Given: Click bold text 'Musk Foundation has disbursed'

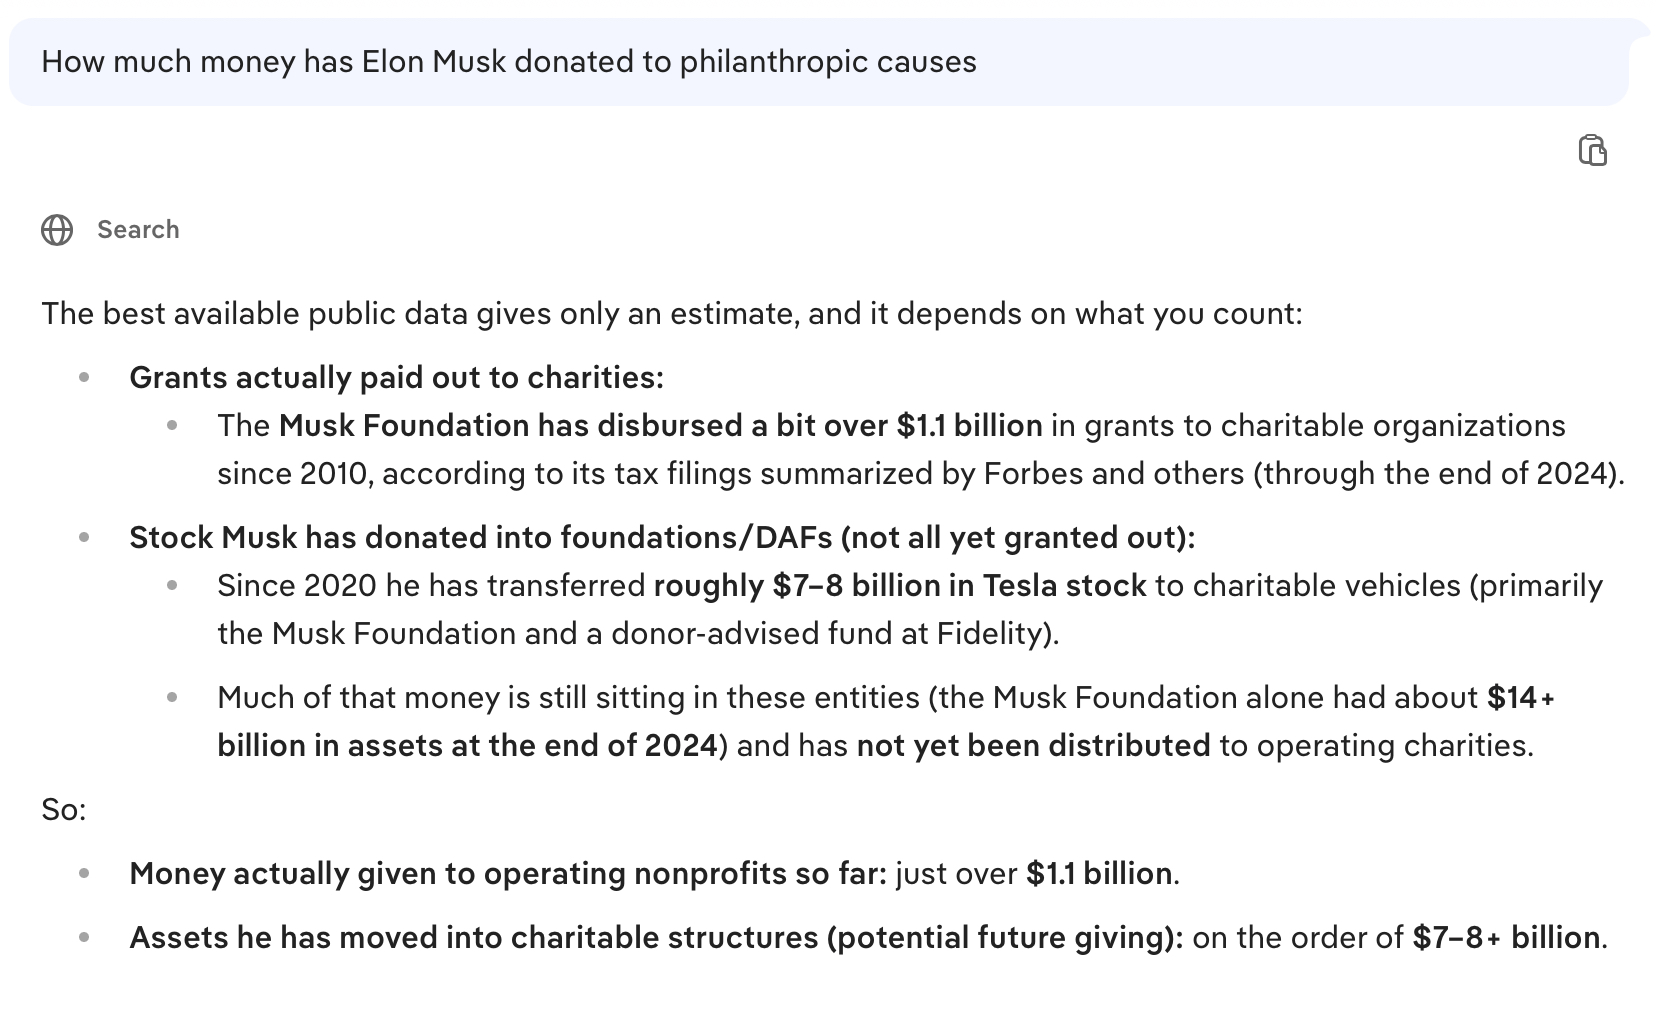Looking at the screenshot, I should click(509, 426).
